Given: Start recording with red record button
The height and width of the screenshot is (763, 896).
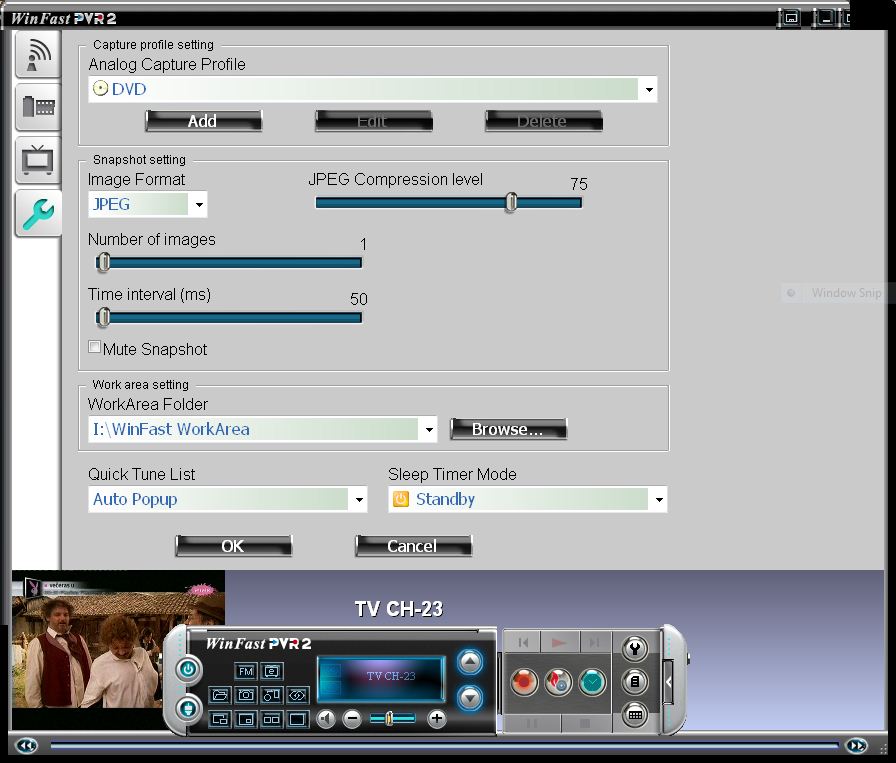Looking at the screenshot, I should tap(524, 682).
